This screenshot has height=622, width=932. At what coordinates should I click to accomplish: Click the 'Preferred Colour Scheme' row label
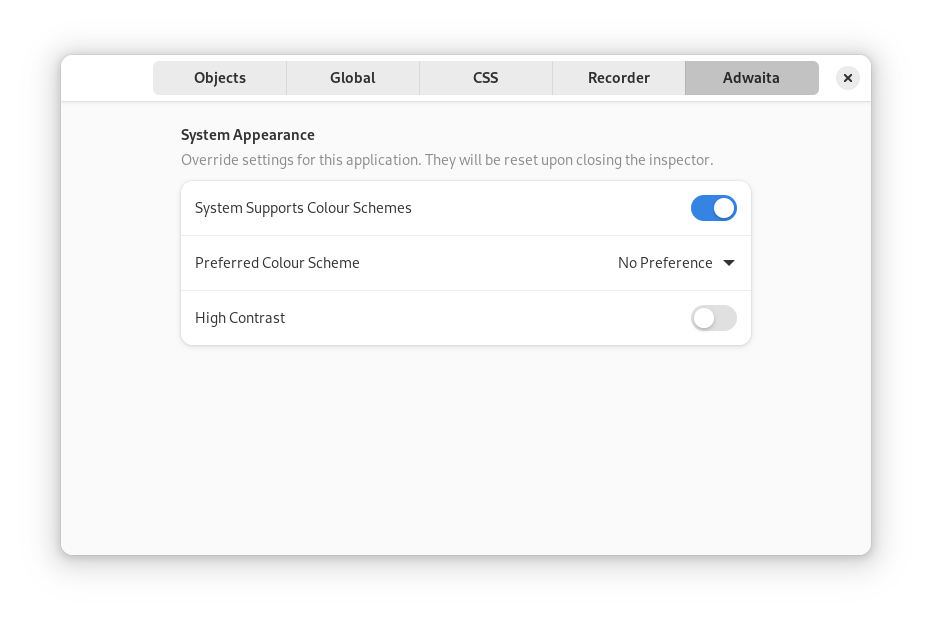pyautogui.click(x=277, y=263)
